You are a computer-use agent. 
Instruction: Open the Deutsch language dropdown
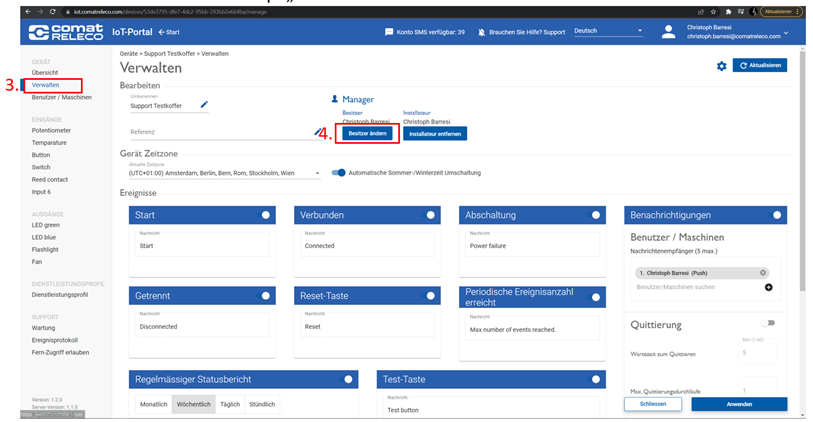pos(608,31)
